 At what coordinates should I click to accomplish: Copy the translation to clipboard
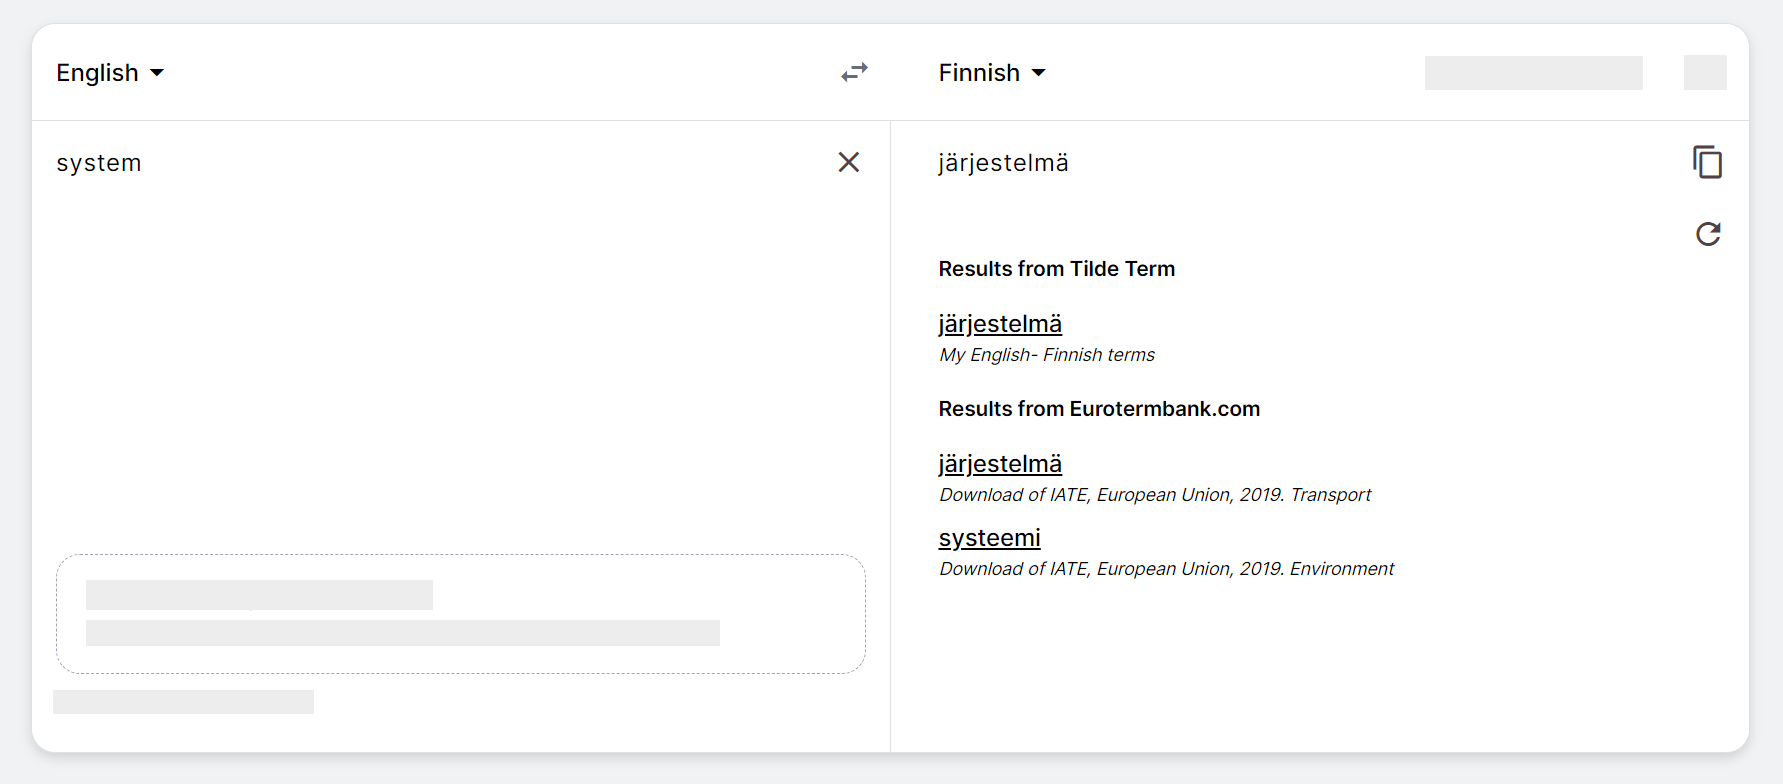tap(1707, 162)
